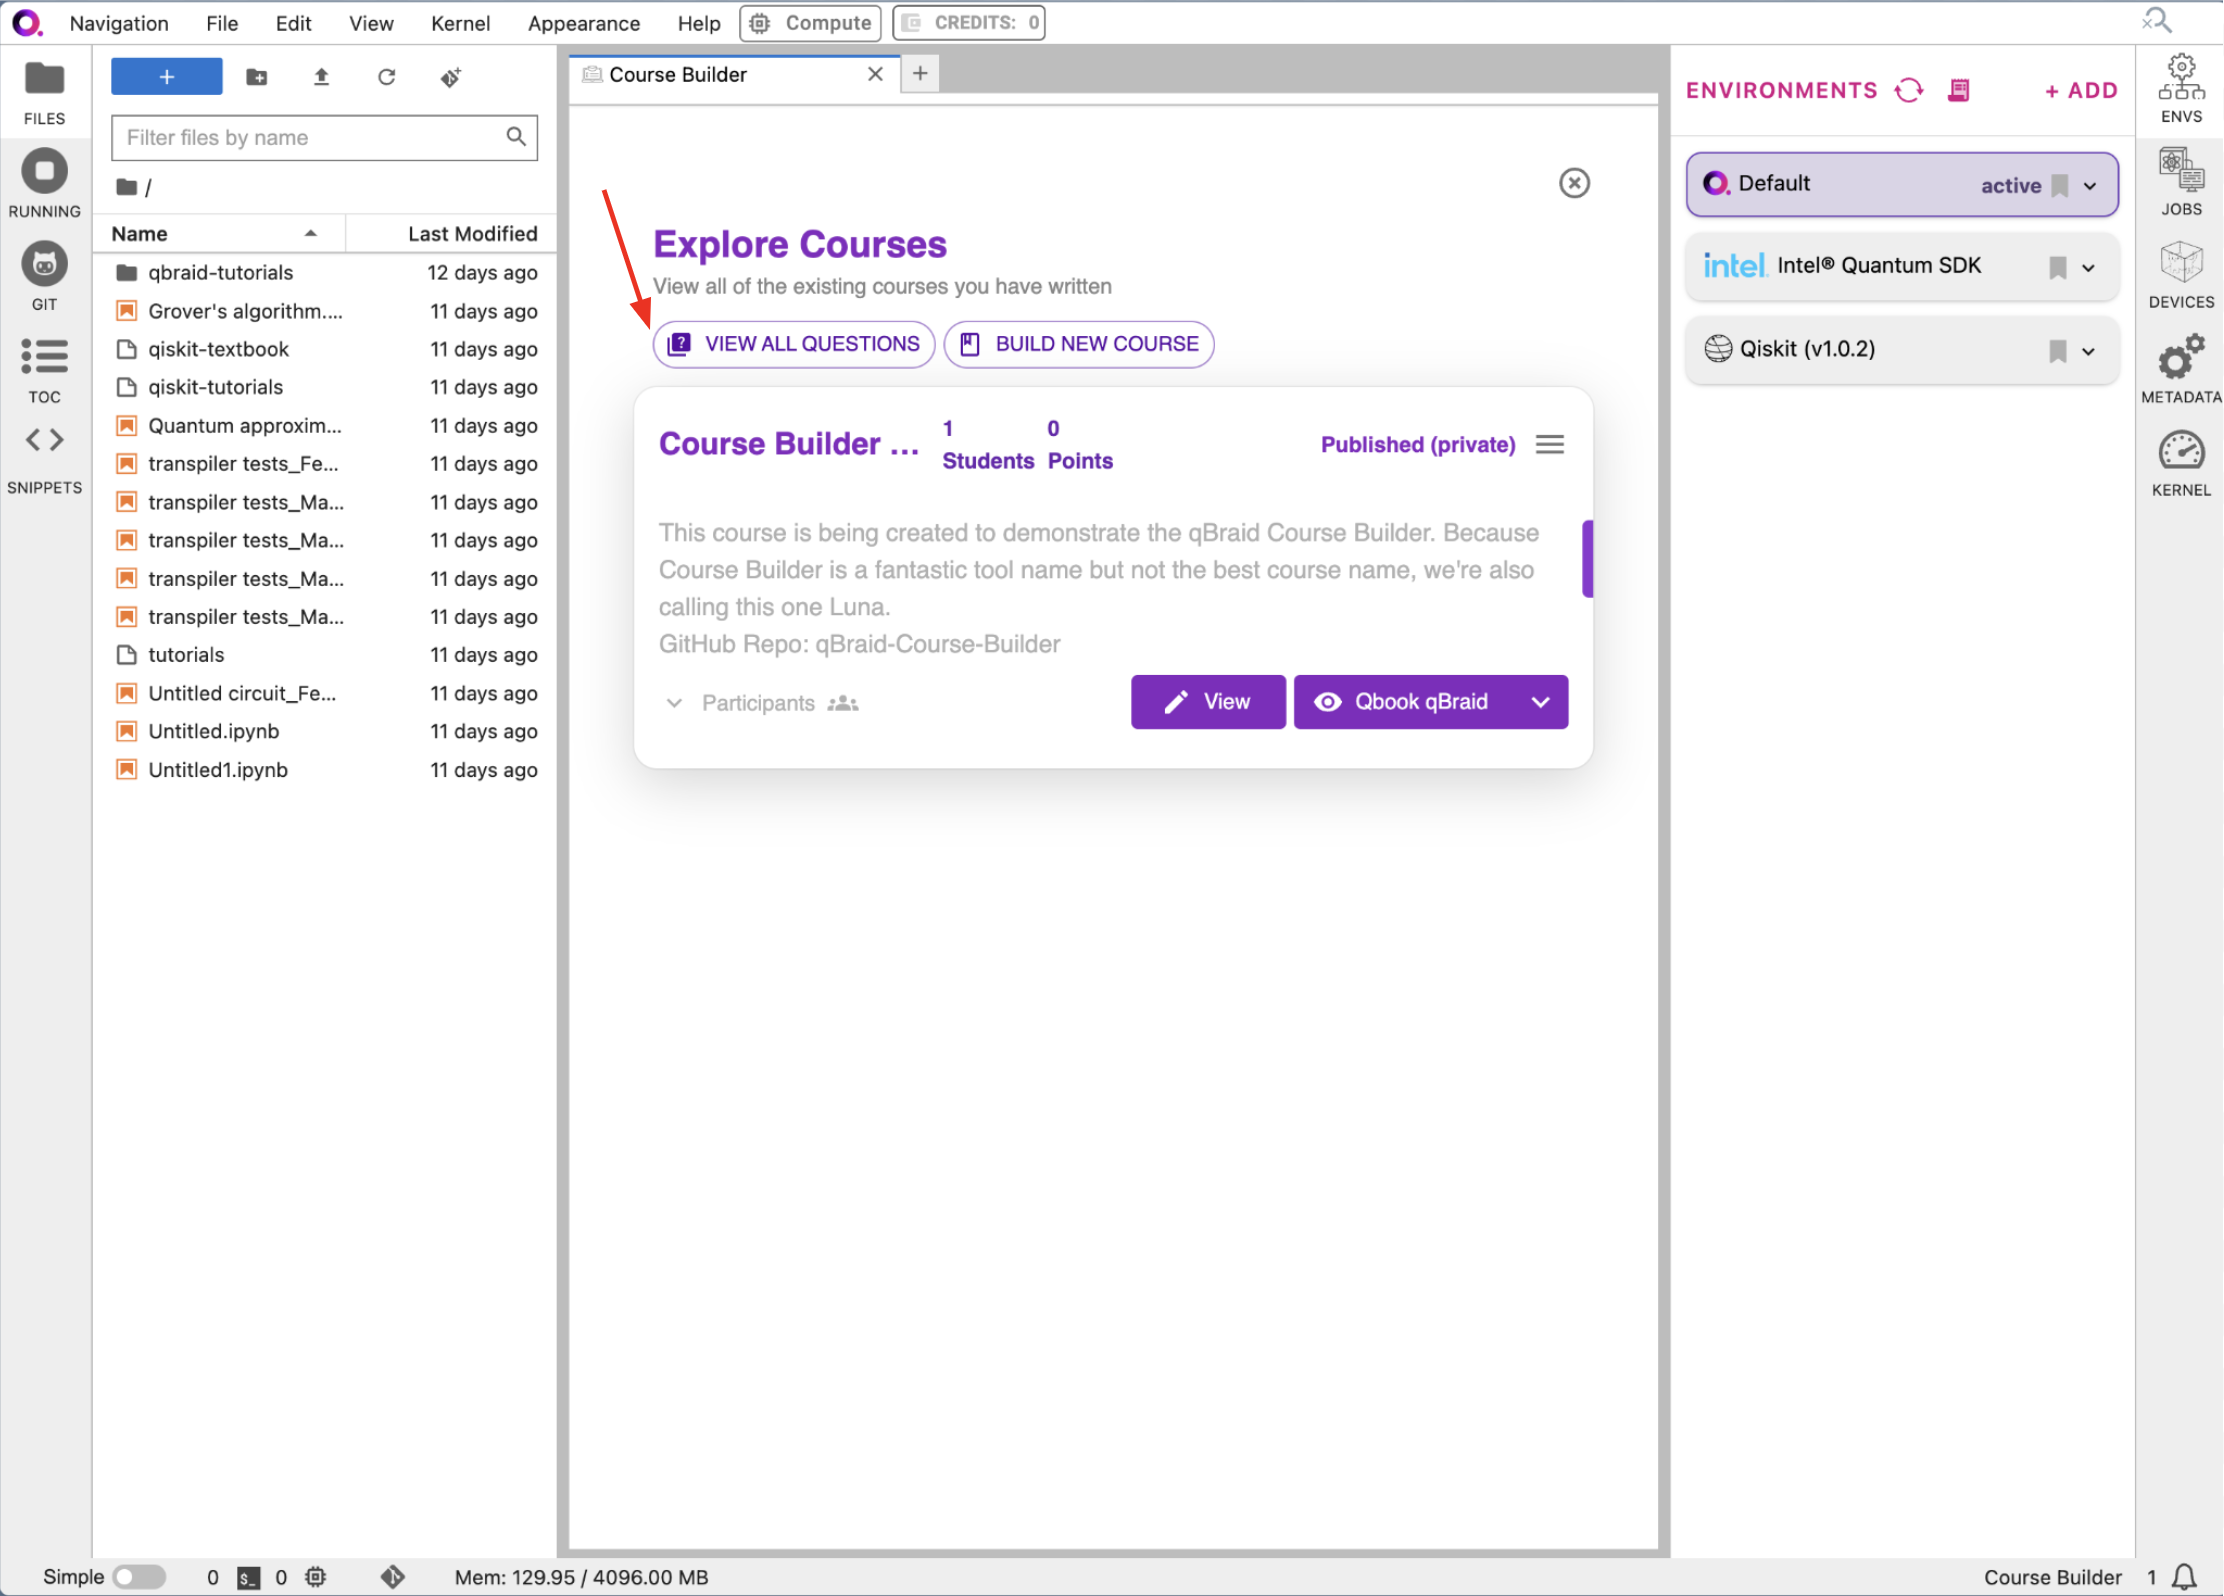This screenshot has width=2224, height=1596.
Task: Expand the Participants section
Action: pos(762,703)
